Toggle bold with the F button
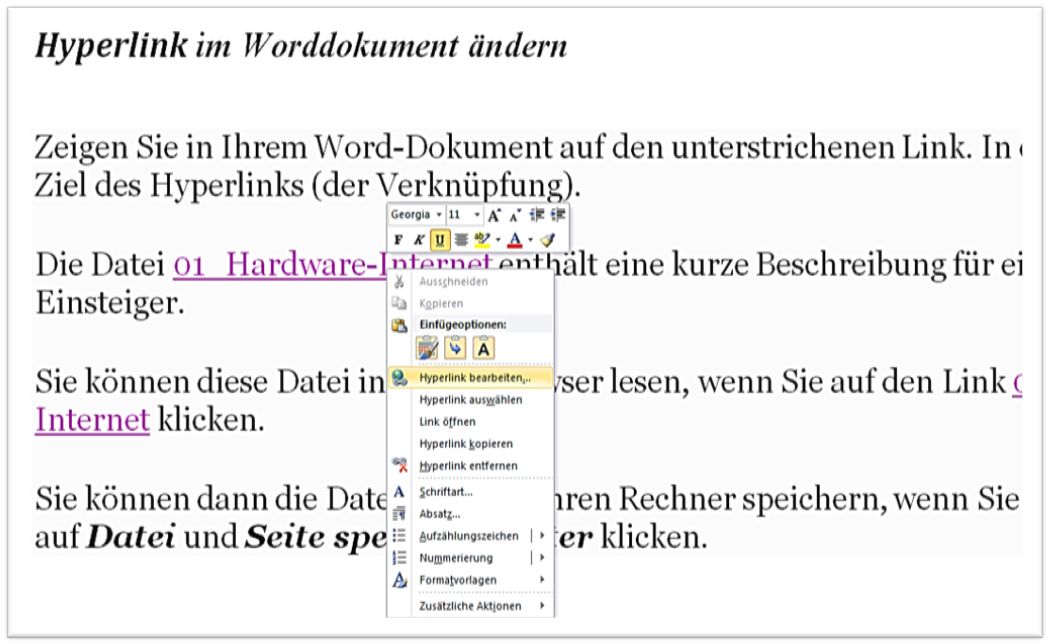This screenshot has height=644, width=1049. coord(399,238)
